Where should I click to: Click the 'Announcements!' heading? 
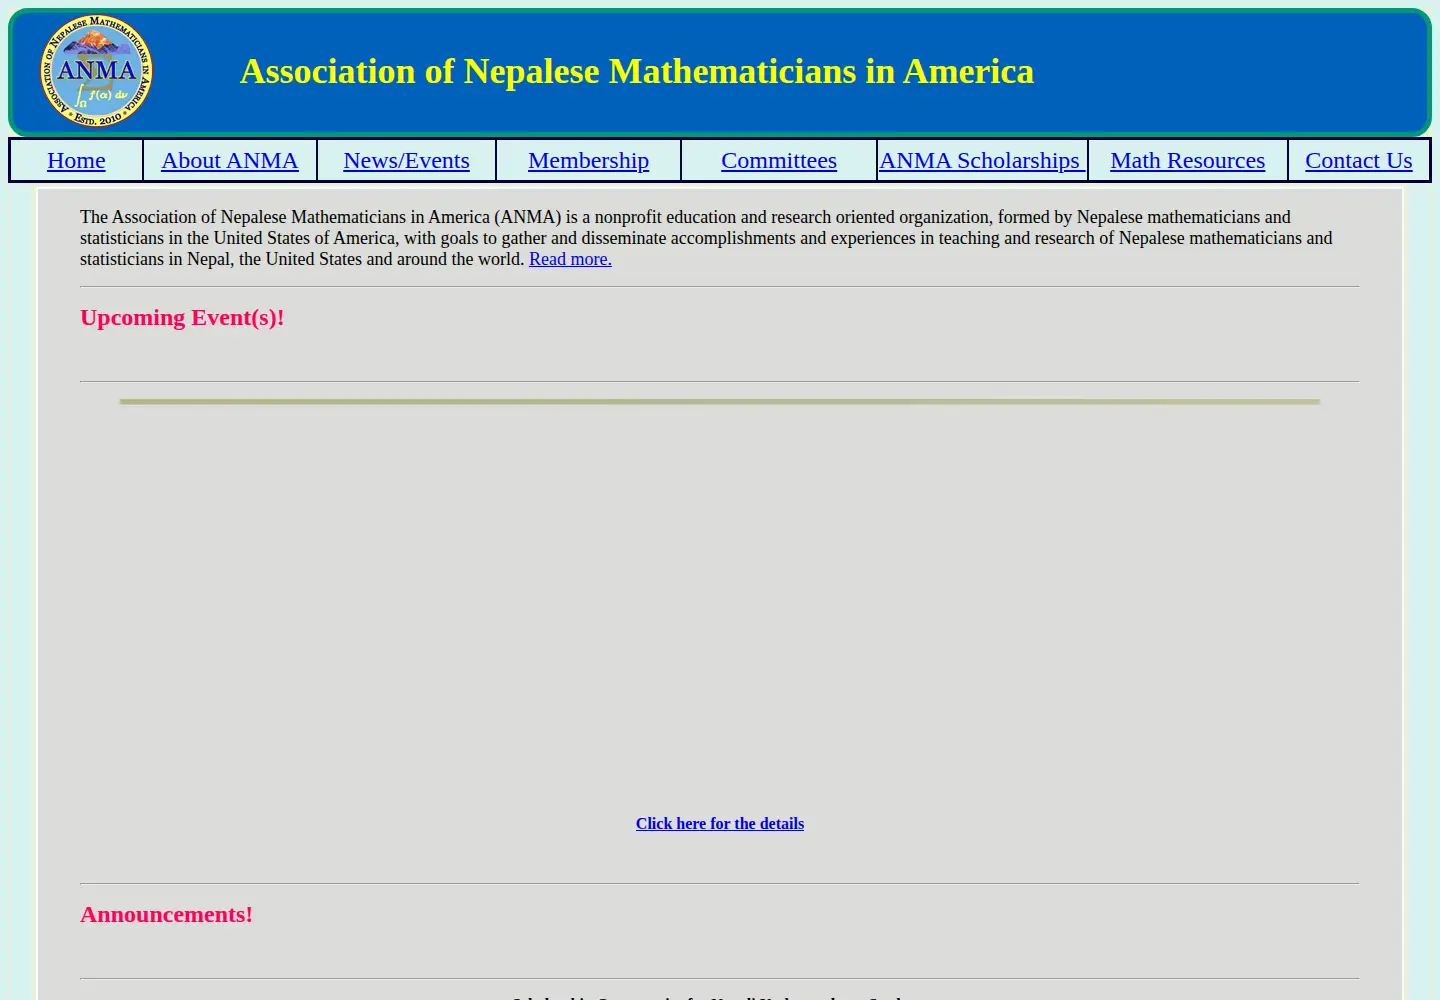(x=166, y=914)
